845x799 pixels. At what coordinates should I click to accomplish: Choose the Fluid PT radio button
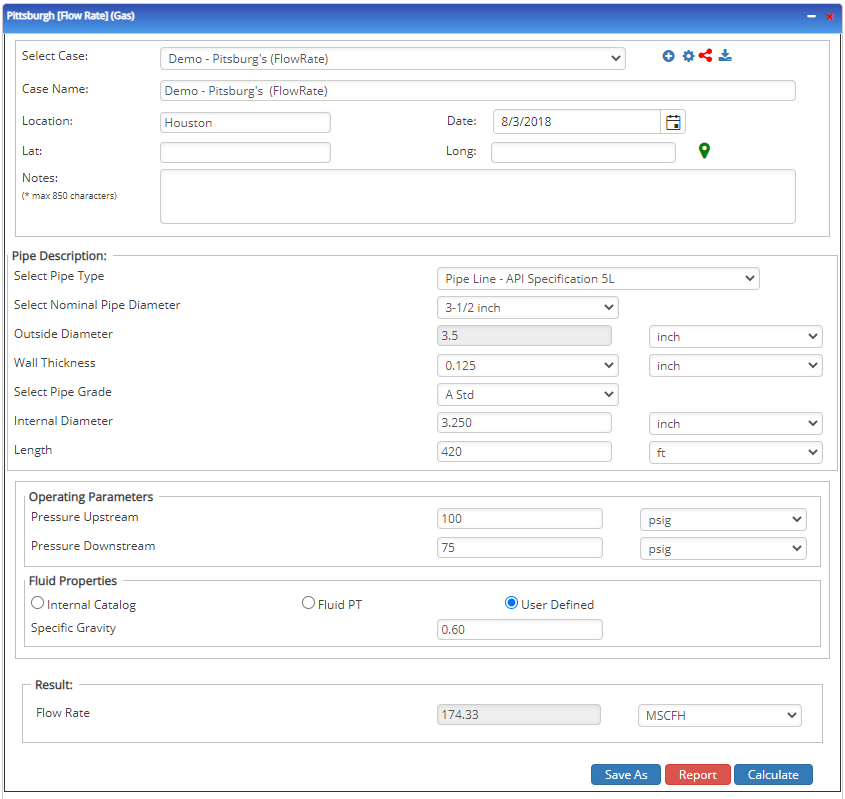308,602
